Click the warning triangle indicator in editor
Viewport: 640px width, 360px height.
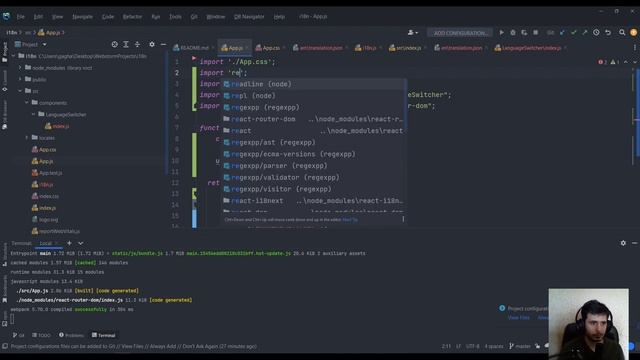point(615,62)
